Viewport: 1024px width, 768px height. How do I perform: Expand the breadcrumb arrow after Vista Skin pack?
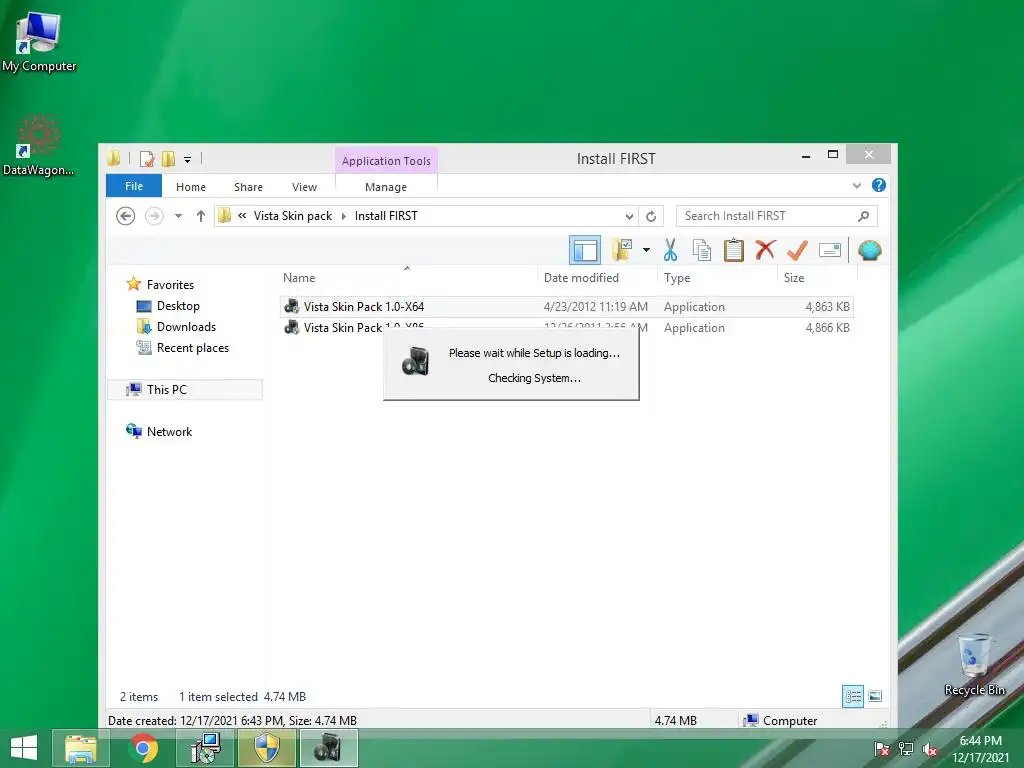tap(344, 216)
